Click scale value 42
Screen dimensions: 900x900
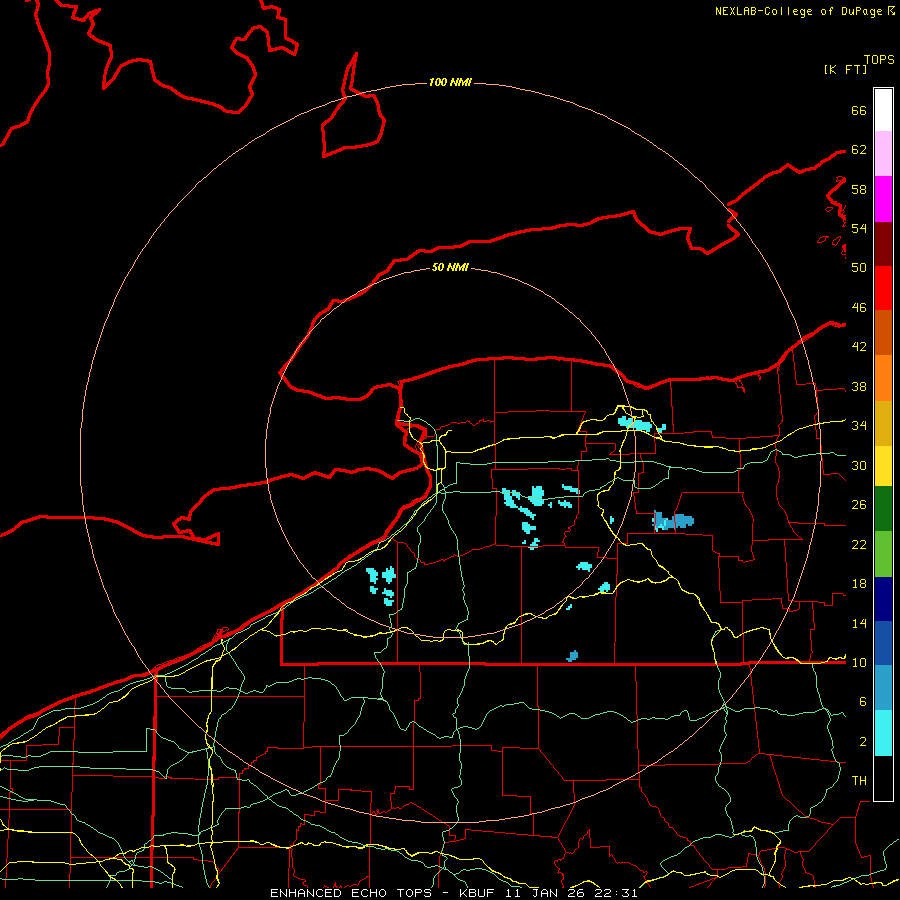pos(859,347)
